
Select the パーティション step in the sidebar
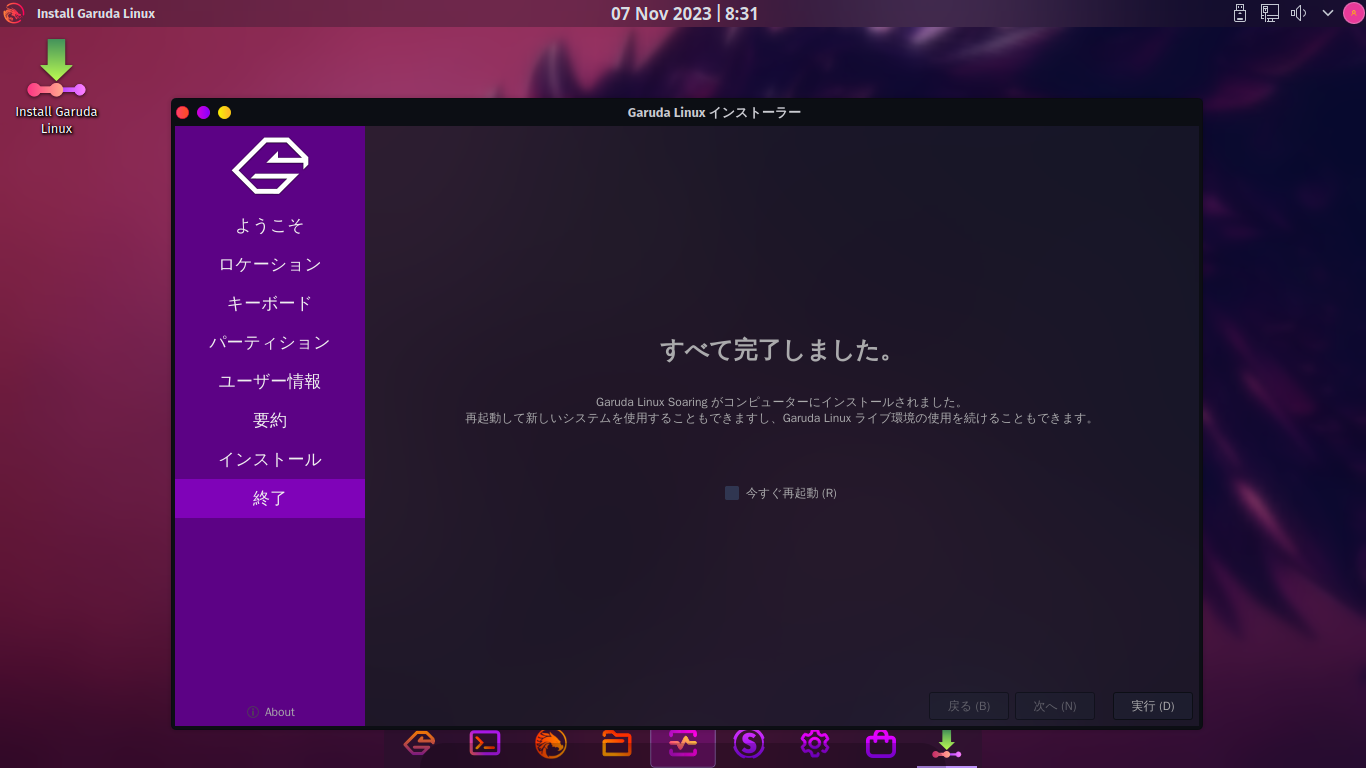click(270, 343)
